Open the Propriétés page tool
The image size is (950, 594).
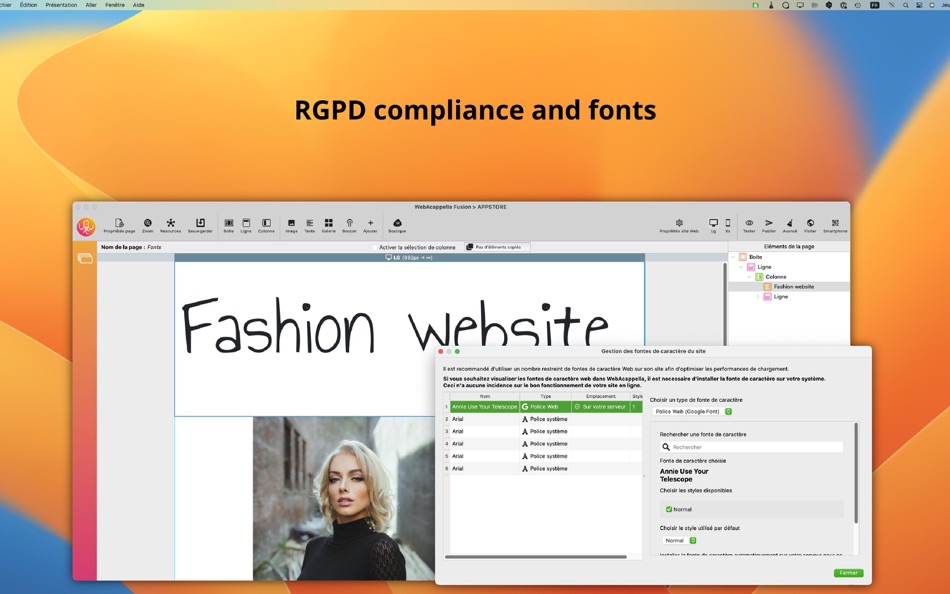coord(119,225)
